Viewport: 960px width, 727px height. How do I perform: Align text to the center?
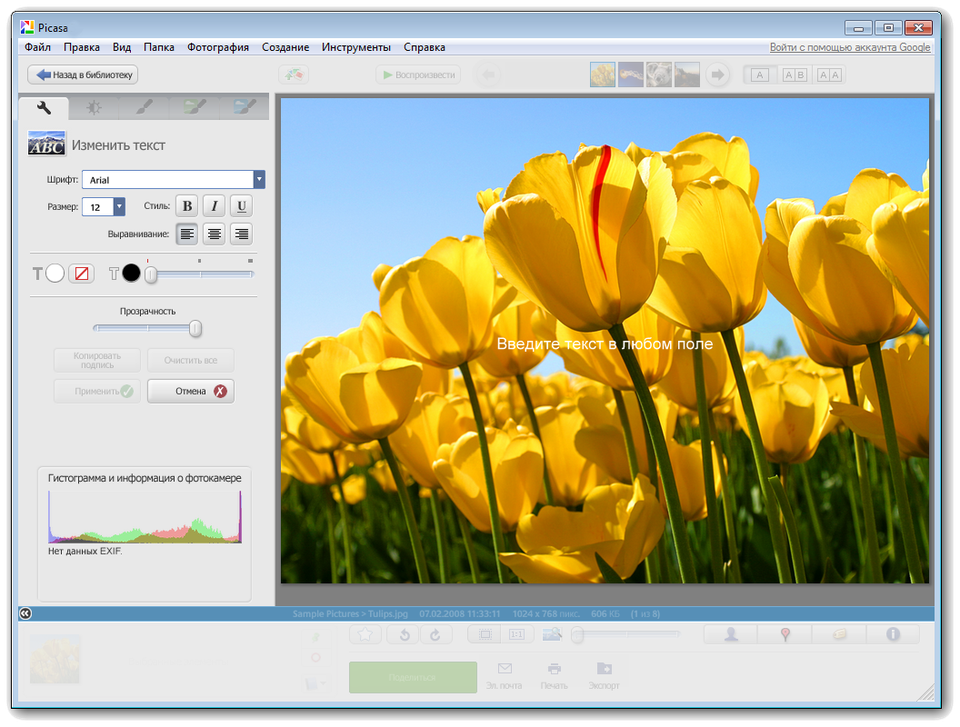click(213, 234)
